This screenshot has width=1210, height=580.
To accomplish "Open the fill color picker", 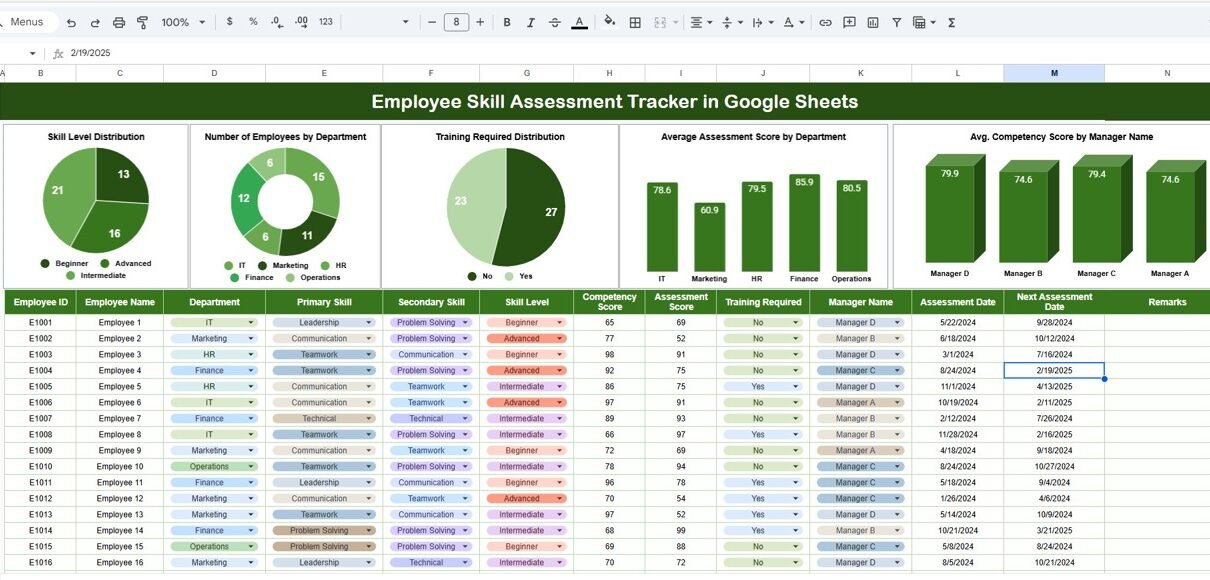I will click(x=609, y=22).
